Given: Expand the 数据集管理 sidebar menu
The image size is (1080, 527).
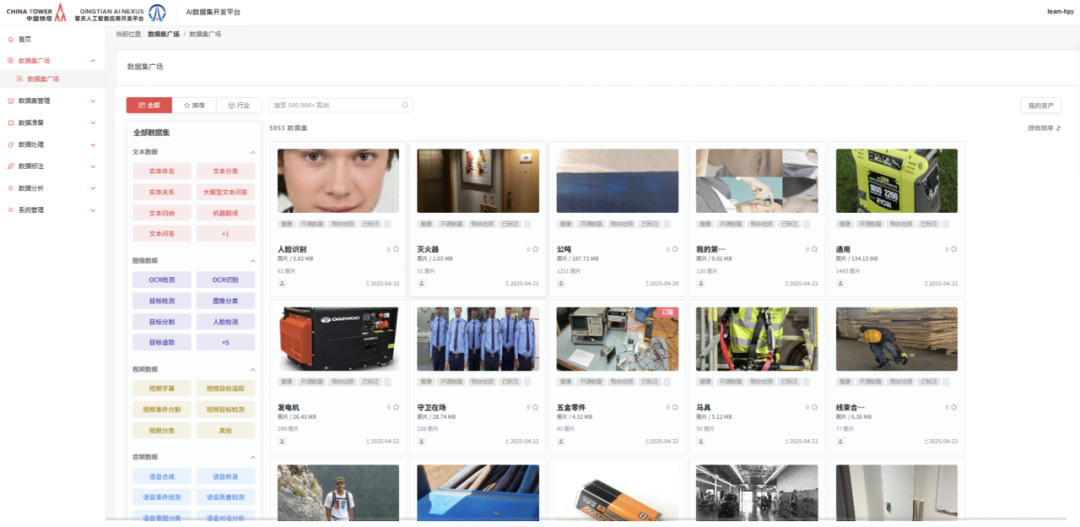Looking at the screenshot, I should click(x=93, y=101).
